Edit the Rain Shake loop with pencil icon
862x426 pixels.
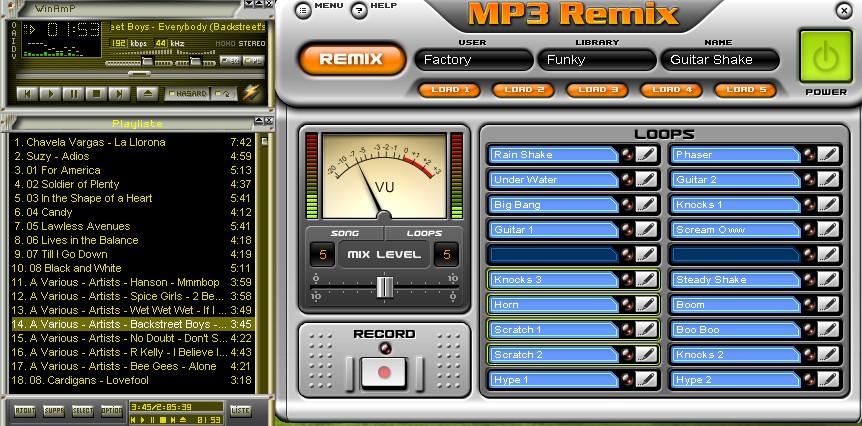coord(646,154)
